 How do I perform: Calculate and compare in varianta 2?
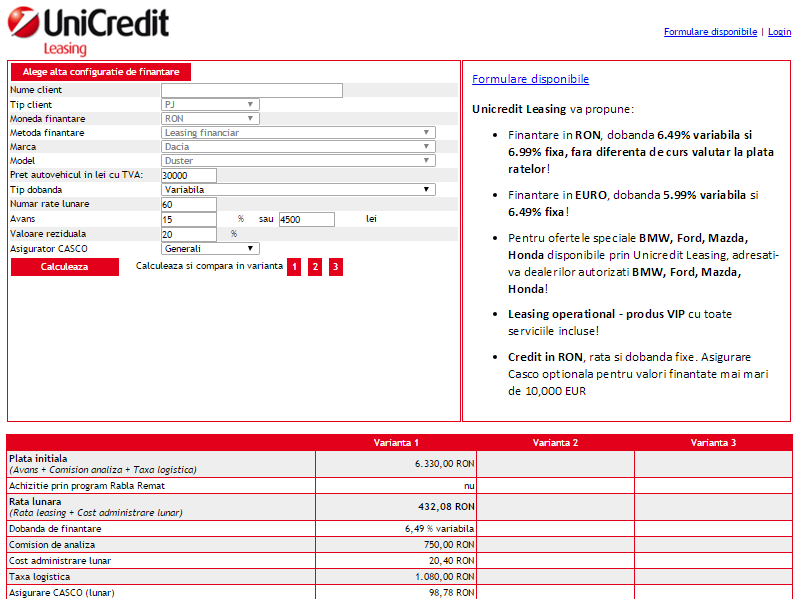point(315,267)
